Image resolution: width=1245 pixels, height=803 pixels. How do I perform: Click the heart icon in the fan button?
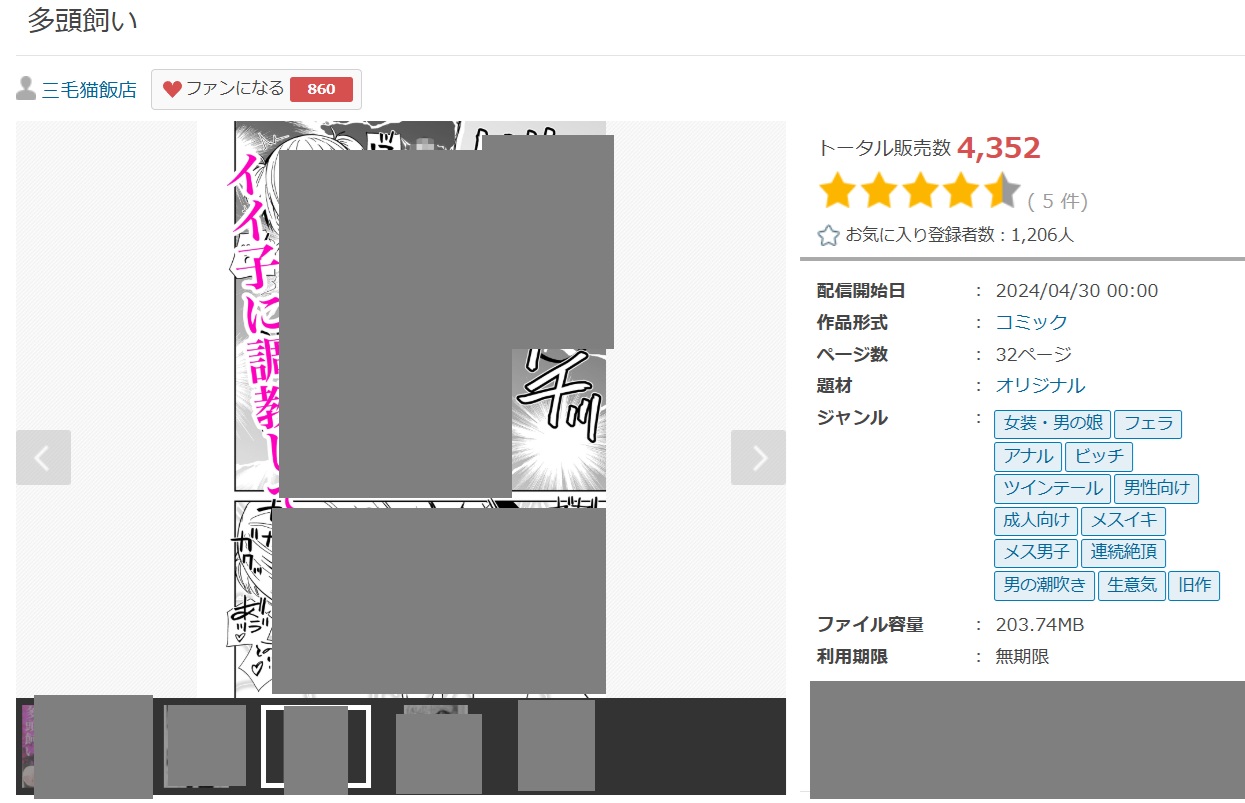coord(172,89)
